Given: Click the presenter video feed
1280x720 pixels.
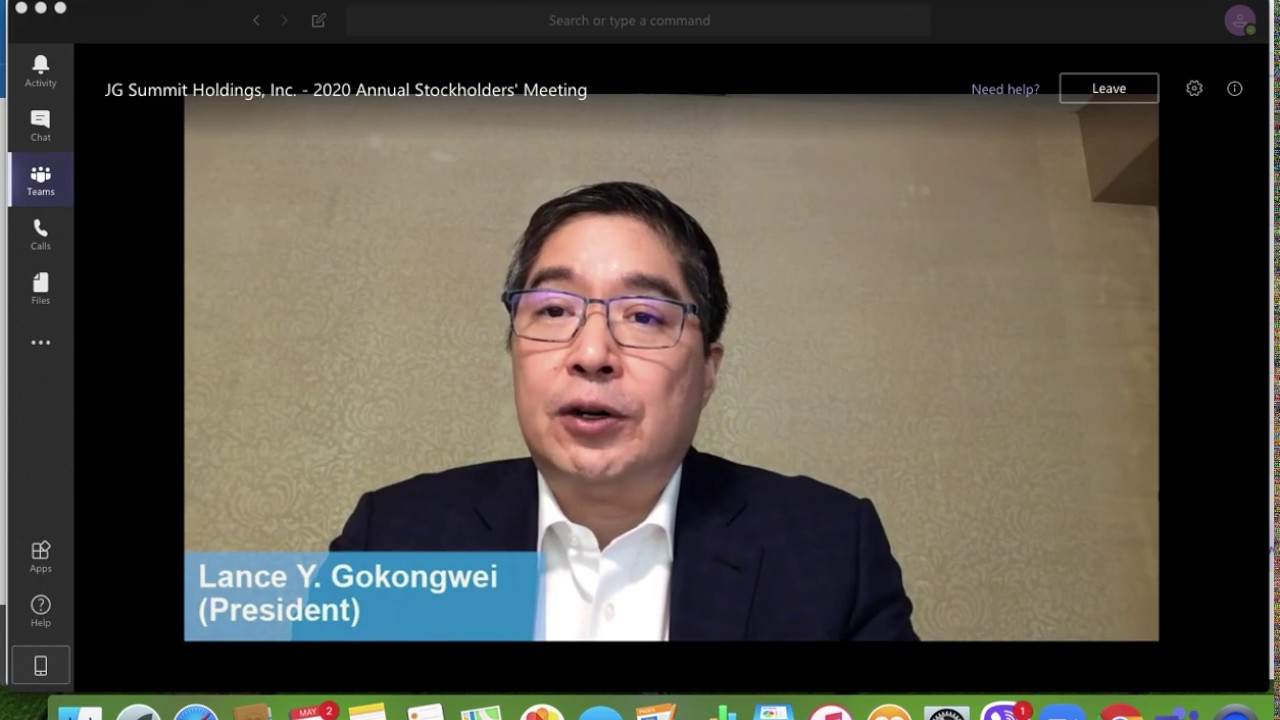Looking at the screenshot, I should click(671, 368).
